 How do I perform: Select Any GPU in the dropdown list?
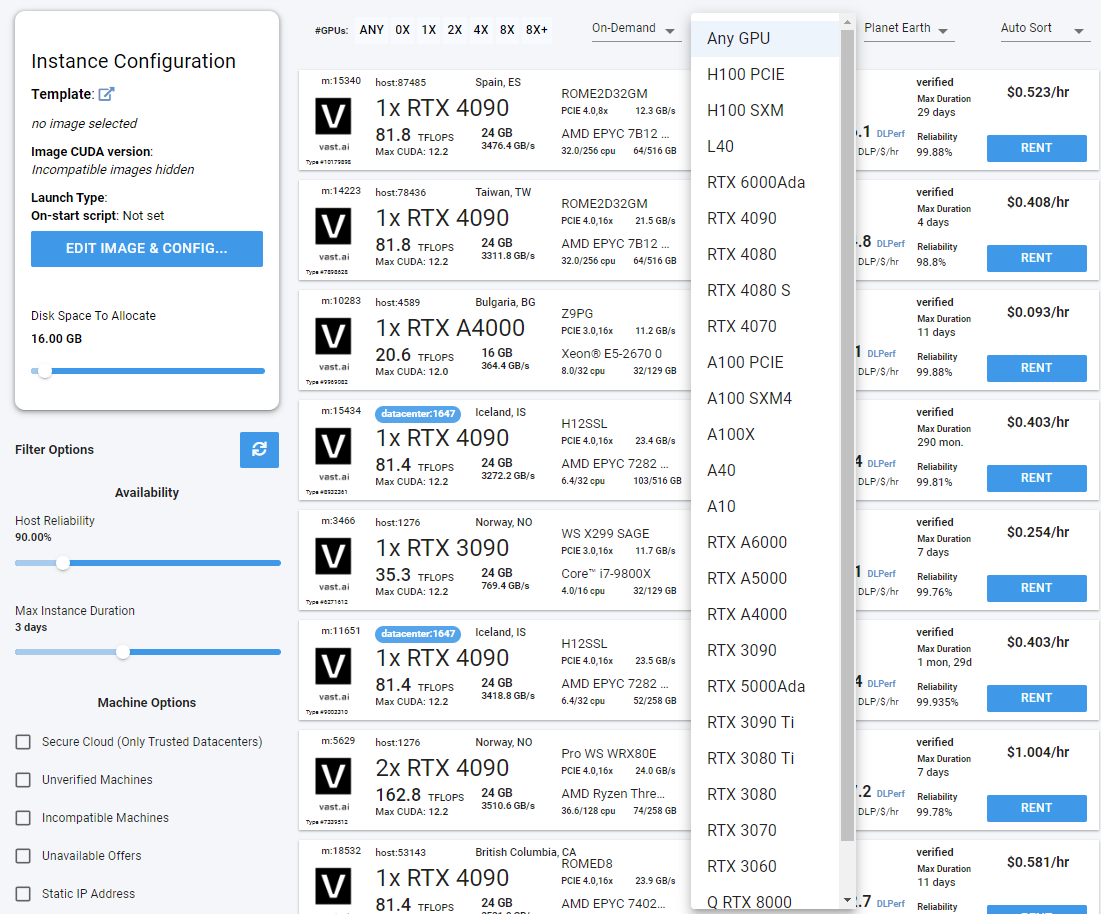point(765,39)
